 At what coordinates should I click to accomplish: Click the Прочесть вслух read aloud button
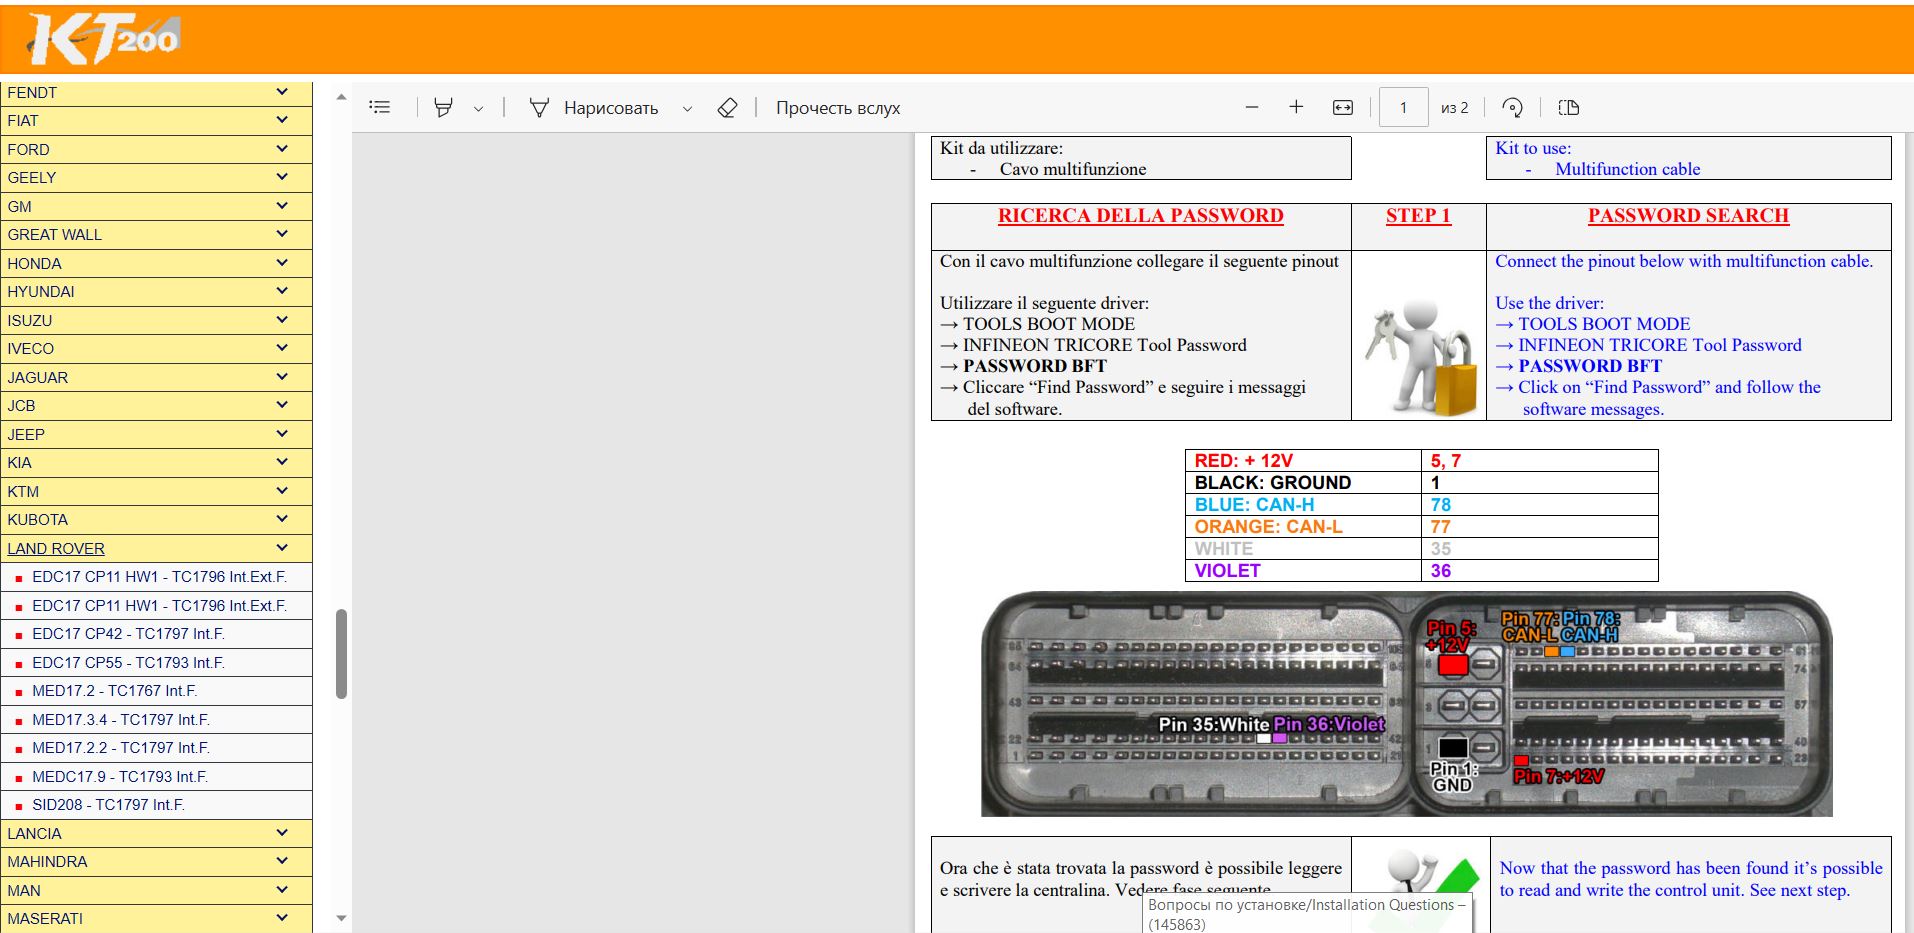[837, 108]
